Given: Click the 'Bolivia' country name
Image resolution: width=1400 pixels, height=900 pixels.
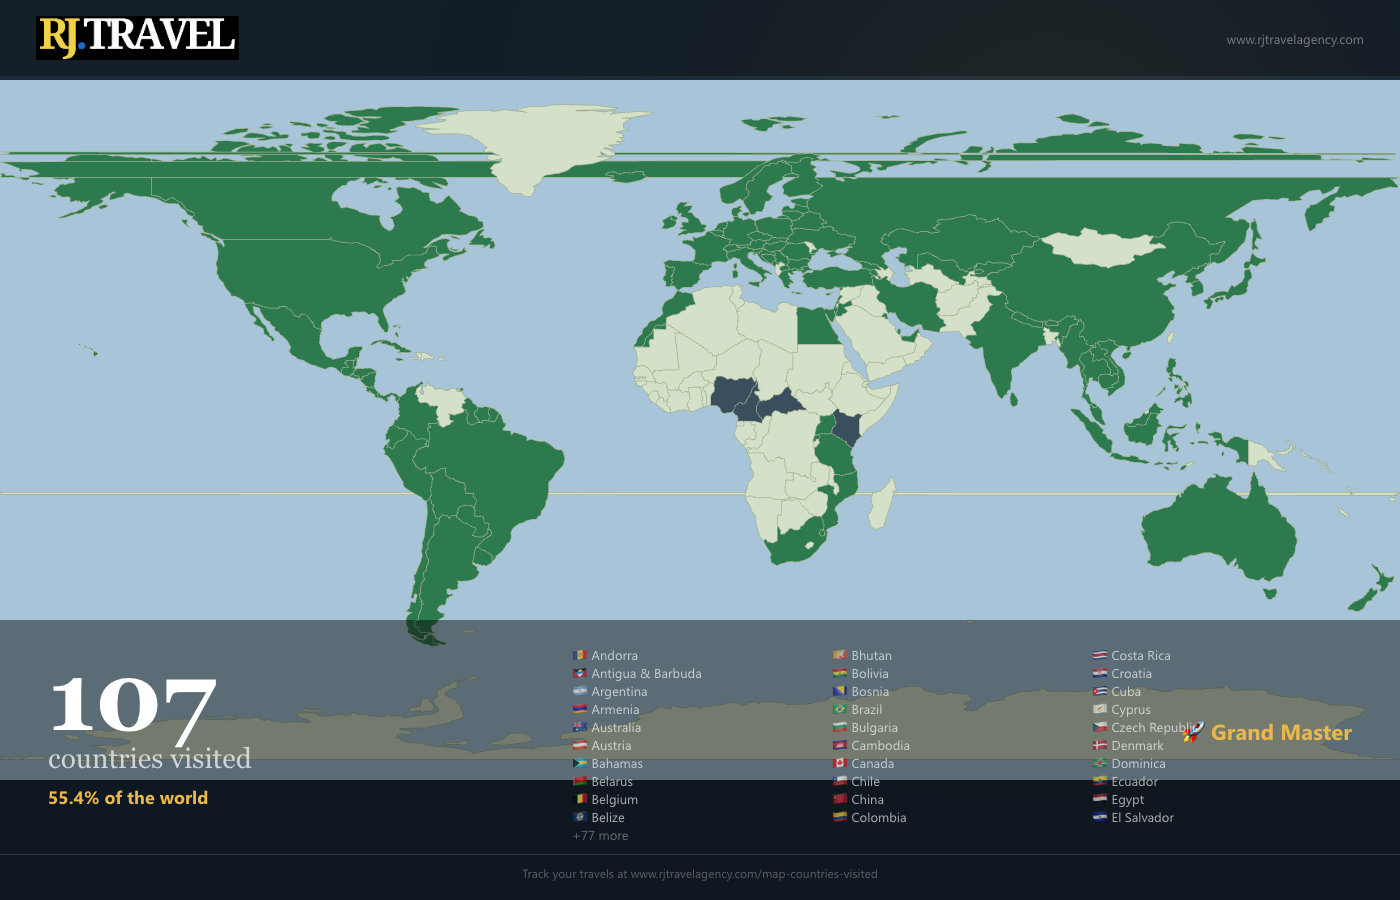Looking at the screenshot, I should [x=870, y=674].
